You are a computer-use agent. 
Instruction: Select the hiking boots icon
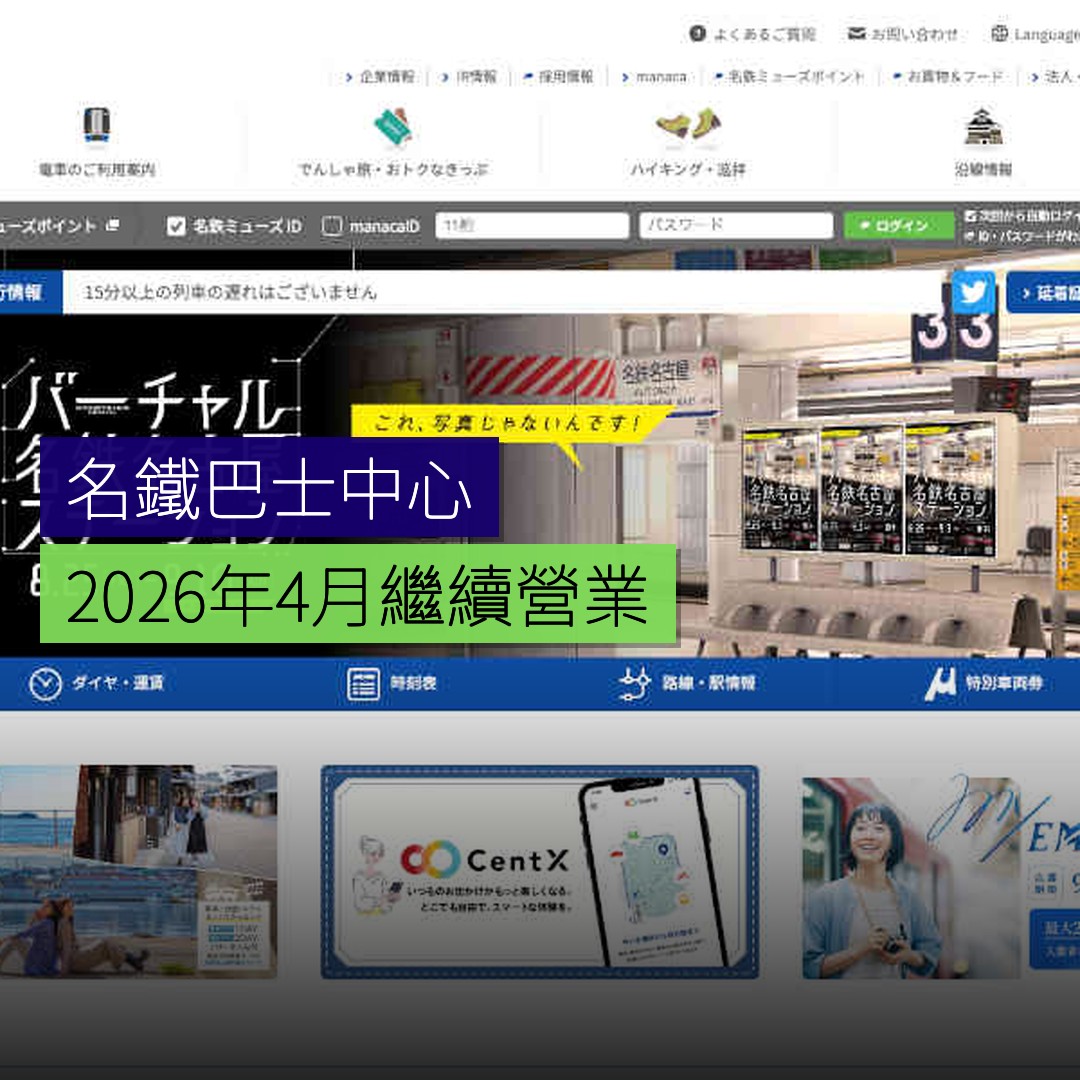tap(688, 126)
